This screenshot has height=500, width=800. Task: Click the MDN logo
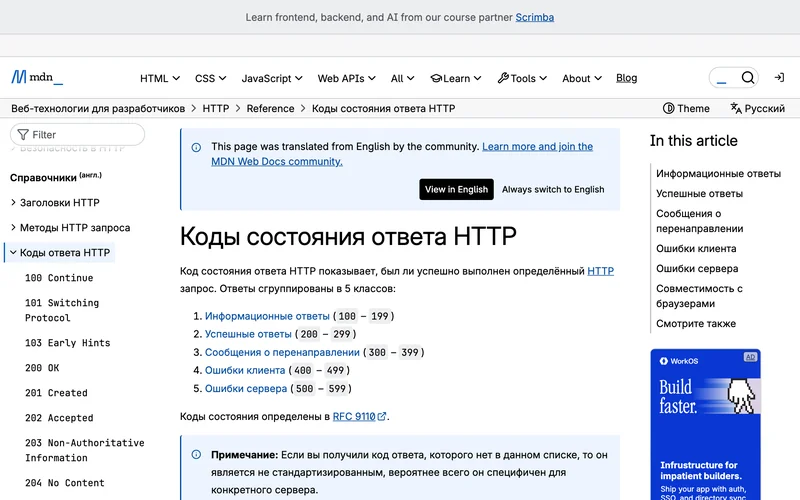(37, 78)
